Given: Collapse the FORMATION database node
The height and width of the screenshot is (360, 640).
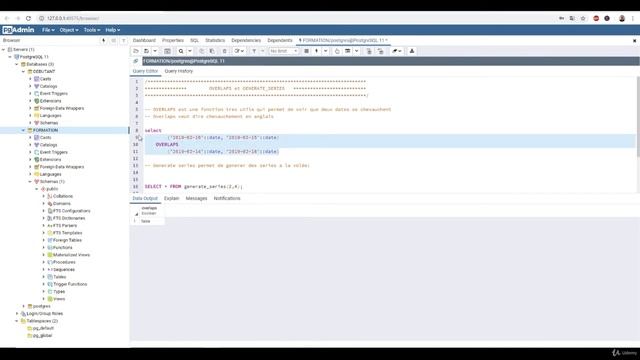Looking at the screenshot, I should click(23, 130).
